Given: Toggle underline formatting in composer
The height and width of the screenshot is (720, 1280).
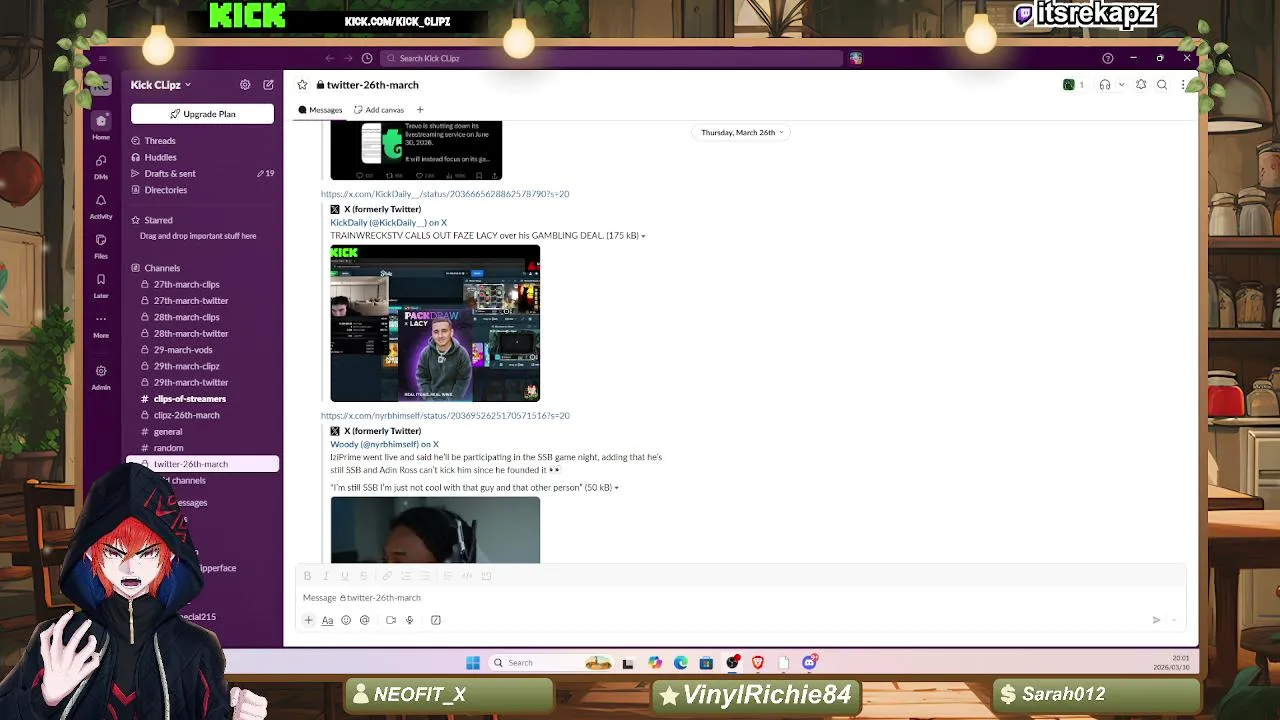Looking at the screenshot, I should click(344, 576).
